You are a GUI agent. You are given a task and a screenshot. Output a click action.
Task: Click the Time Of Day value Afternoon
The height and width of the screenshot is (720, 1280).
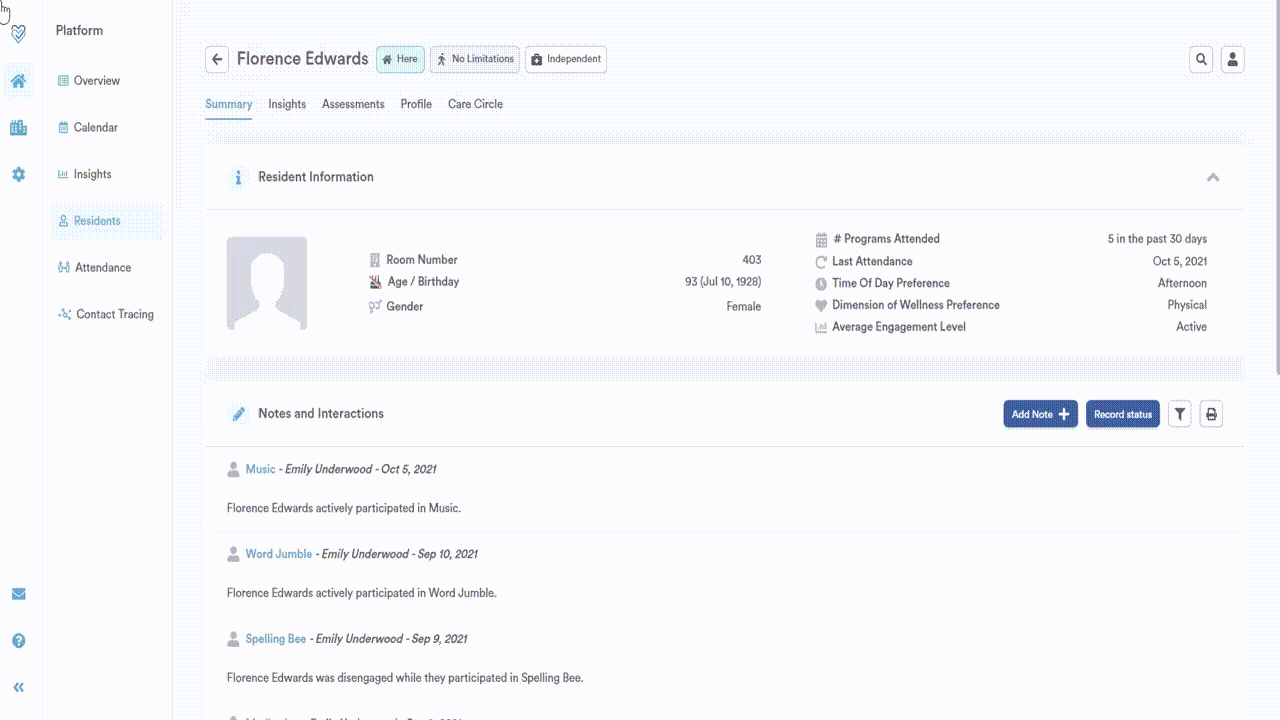tap(1182, 283)
